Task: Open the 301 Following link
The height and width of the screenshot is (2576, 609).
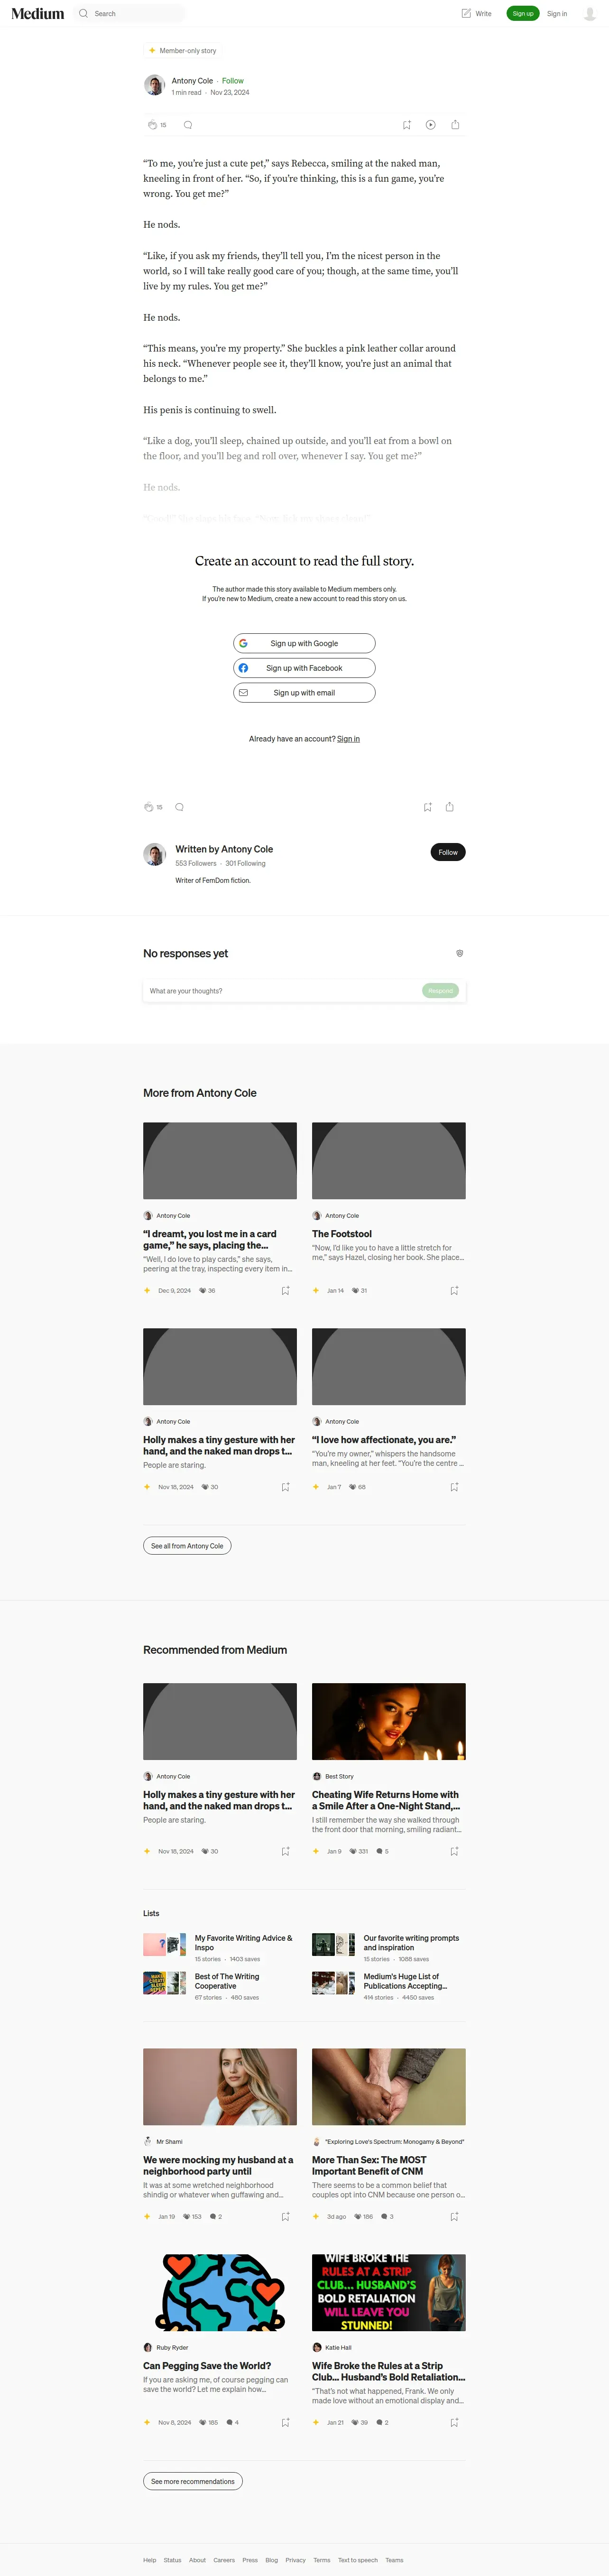Action: click(x=245, y=863)
